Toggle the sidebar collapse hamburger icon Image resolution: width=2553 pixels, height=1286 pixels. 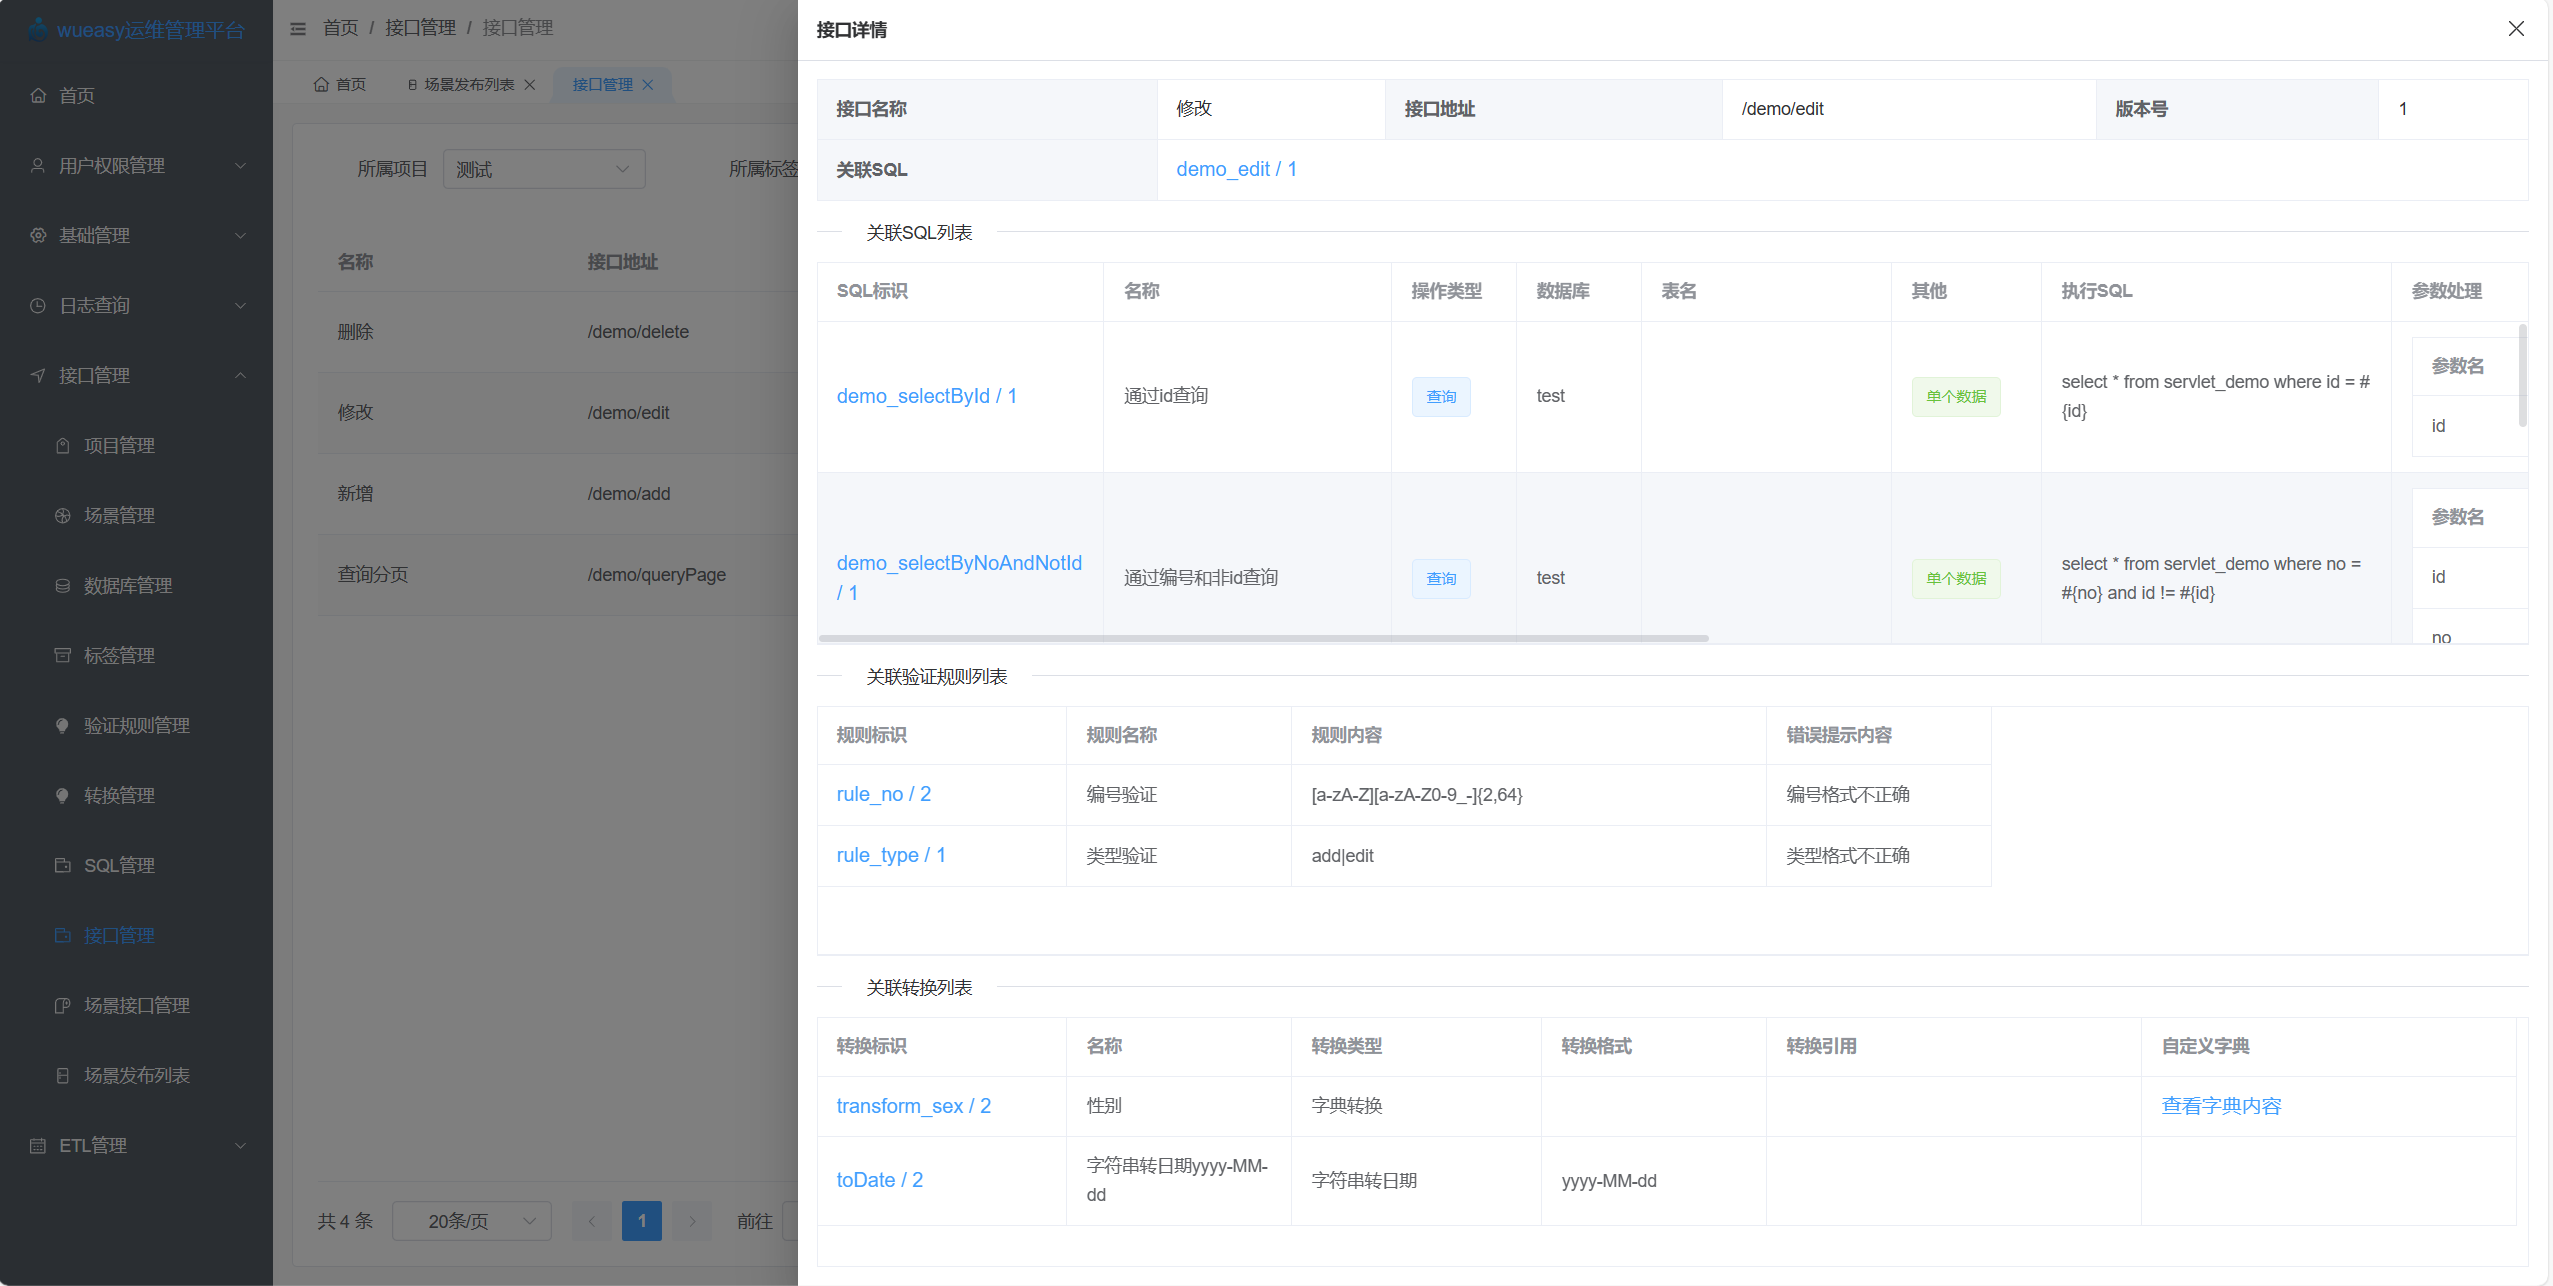click(298, 29)
